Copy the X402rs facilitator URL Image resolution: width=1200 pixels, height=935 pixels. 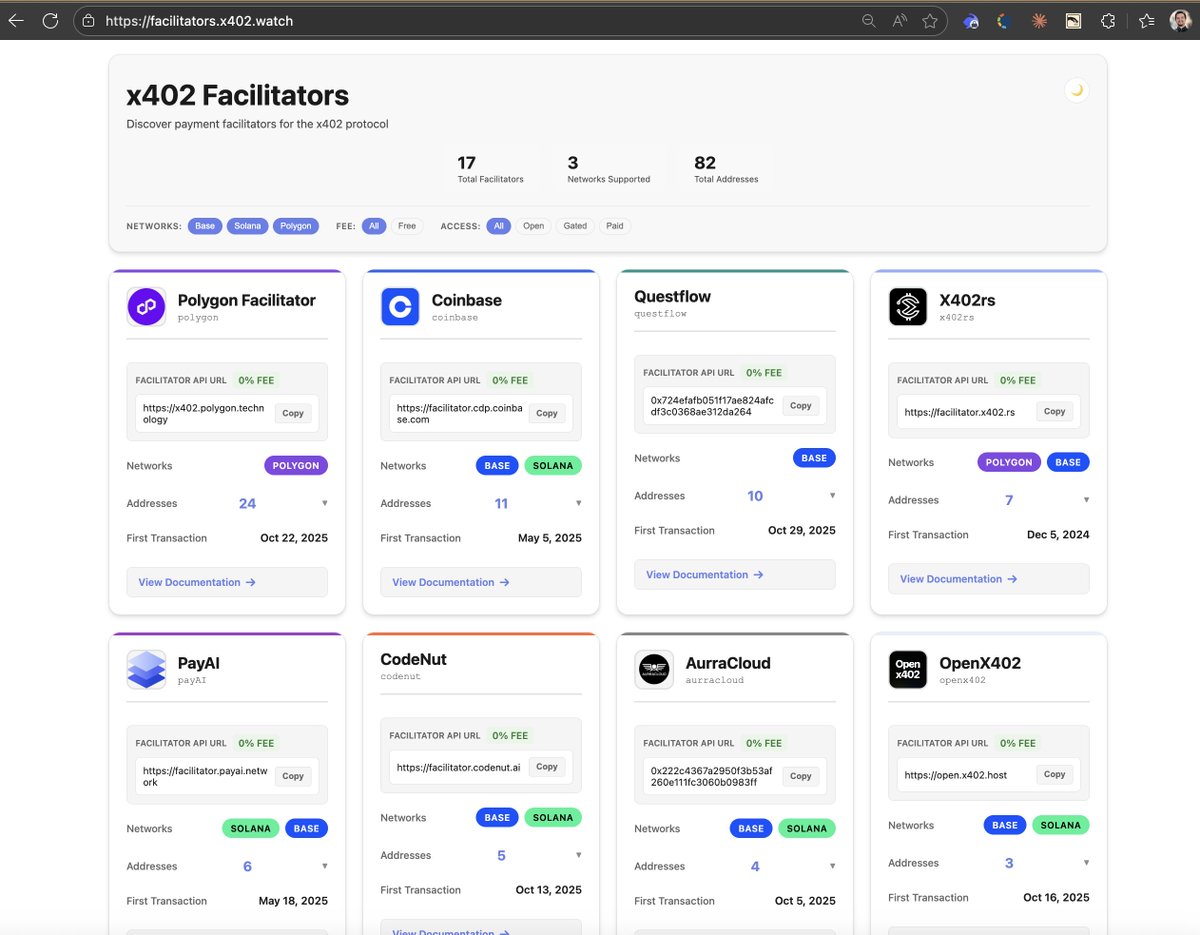pos(1055,411)
